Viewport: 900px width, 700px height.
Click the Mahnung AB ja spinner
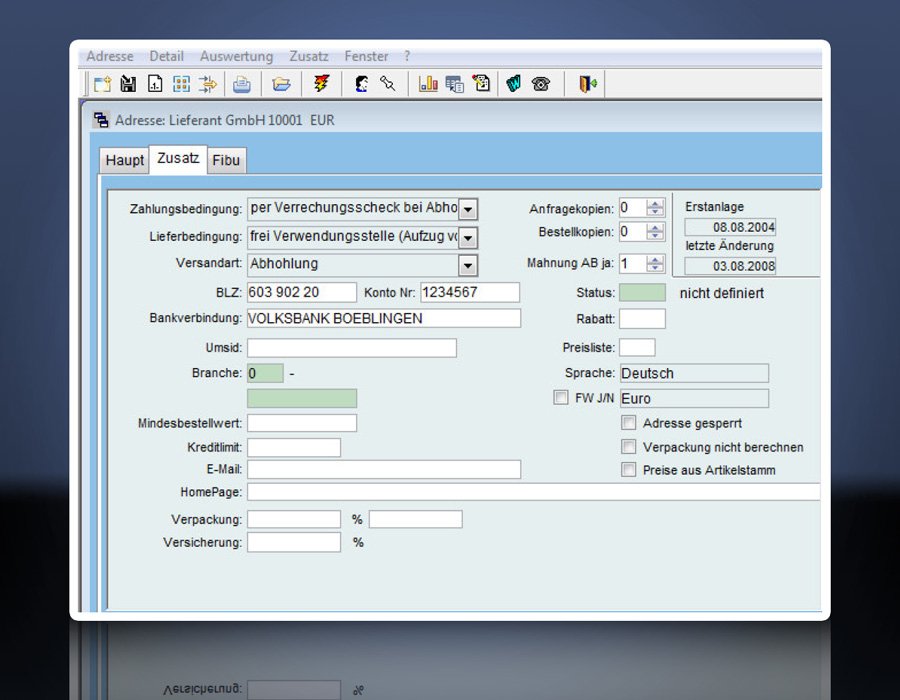655,264
